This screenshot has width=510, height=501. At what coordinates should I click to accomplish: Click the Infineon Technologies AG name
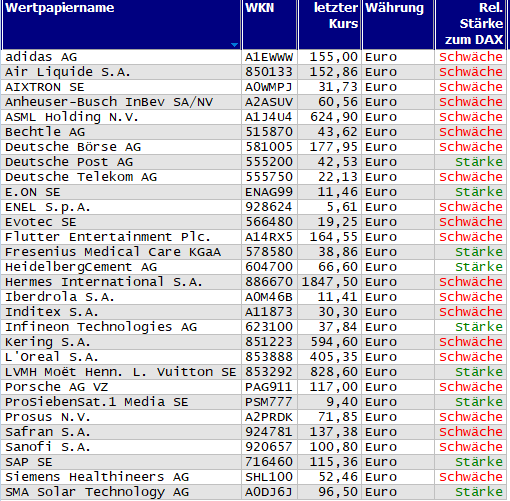click(x=101, y=327)
